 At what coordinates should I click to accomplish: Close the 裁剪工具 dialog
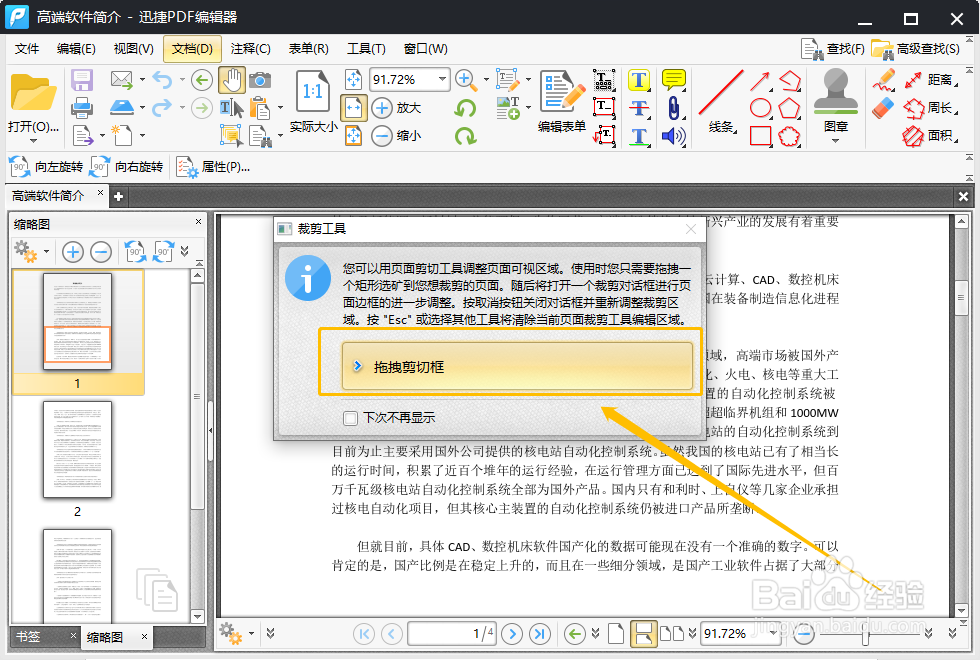(x=691, y=229)
